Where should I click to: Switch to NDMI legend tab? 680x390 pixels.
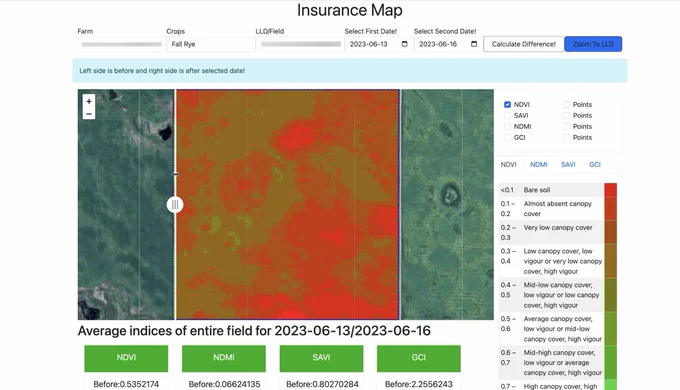pos(539,164)
